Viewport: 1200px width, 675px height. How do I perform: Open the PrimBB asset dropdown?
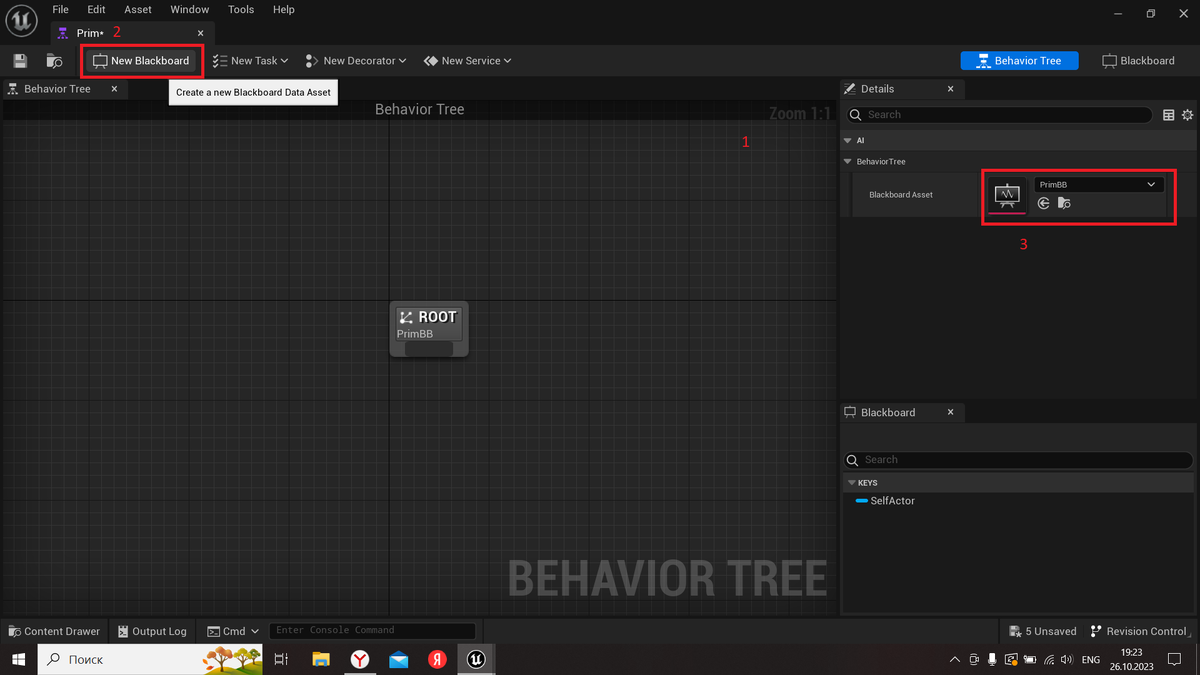point(1098,185)
